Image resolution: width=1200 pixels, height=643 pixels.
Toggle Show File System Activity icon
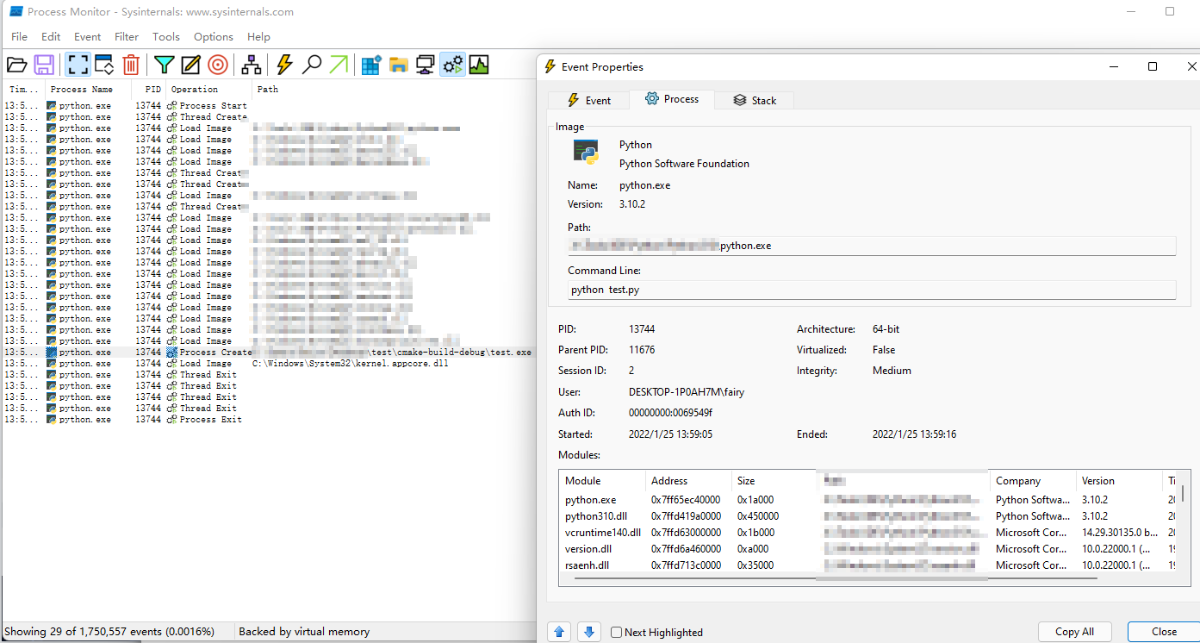click(398, 65)
